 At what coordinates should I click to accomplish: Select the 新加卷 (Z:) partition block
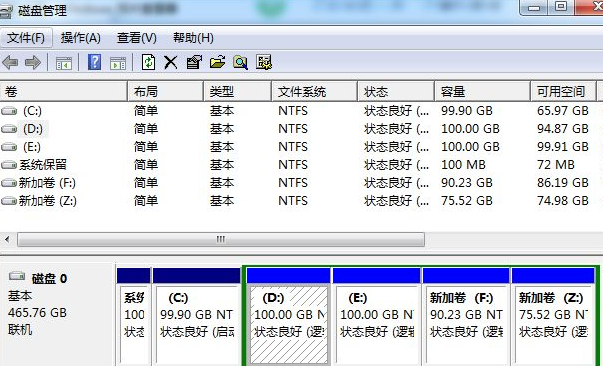(x=553, y=316)
